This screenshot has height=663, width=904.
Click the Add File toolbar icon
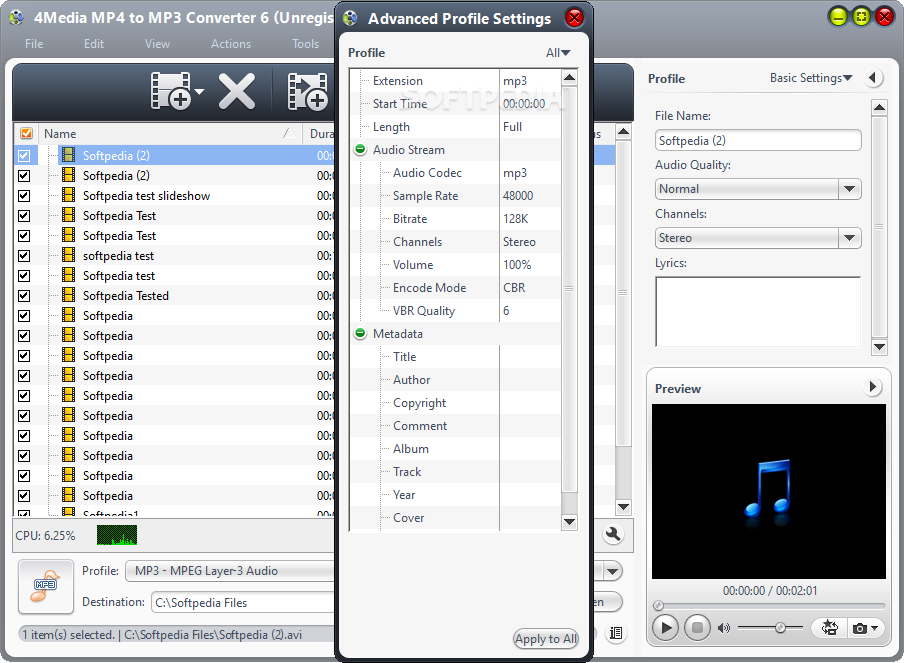[171, 91]
